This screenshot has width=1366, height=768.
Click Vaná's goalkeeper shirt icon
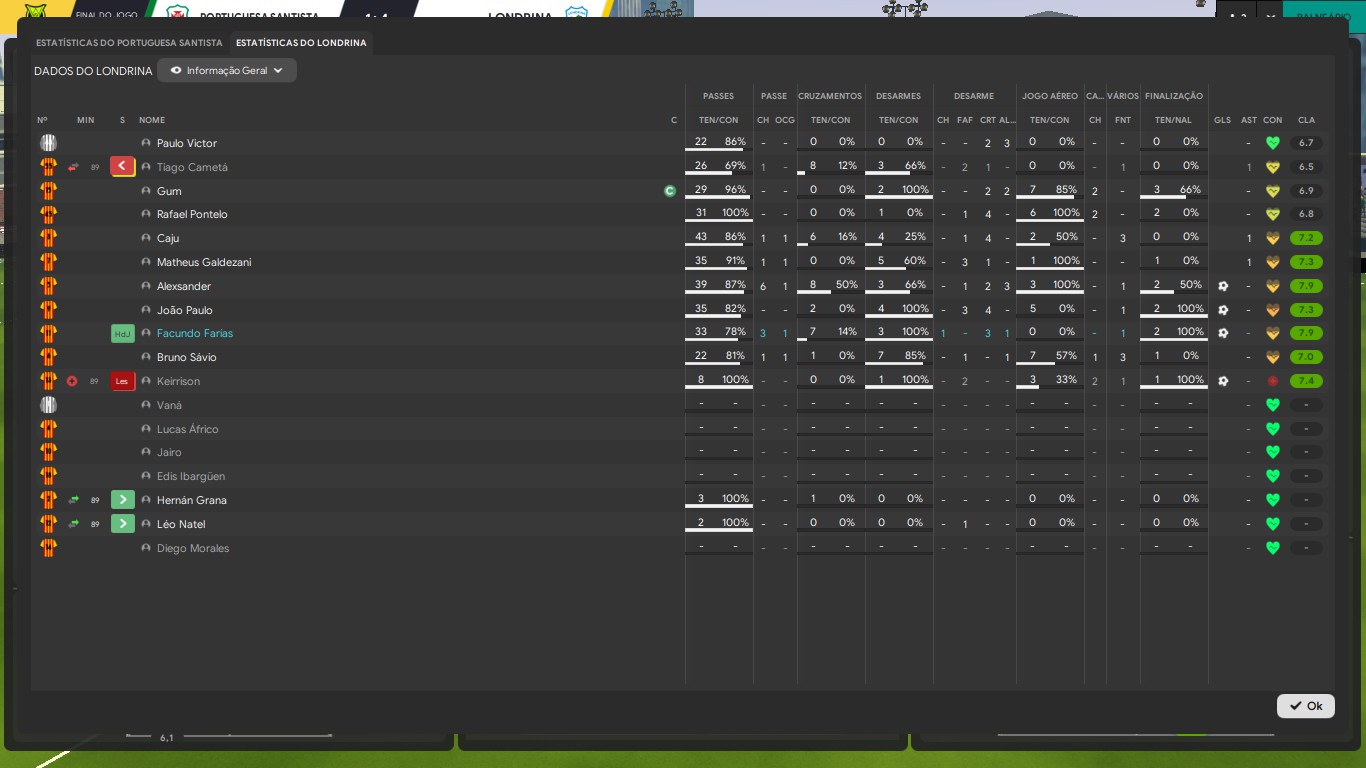48,405
